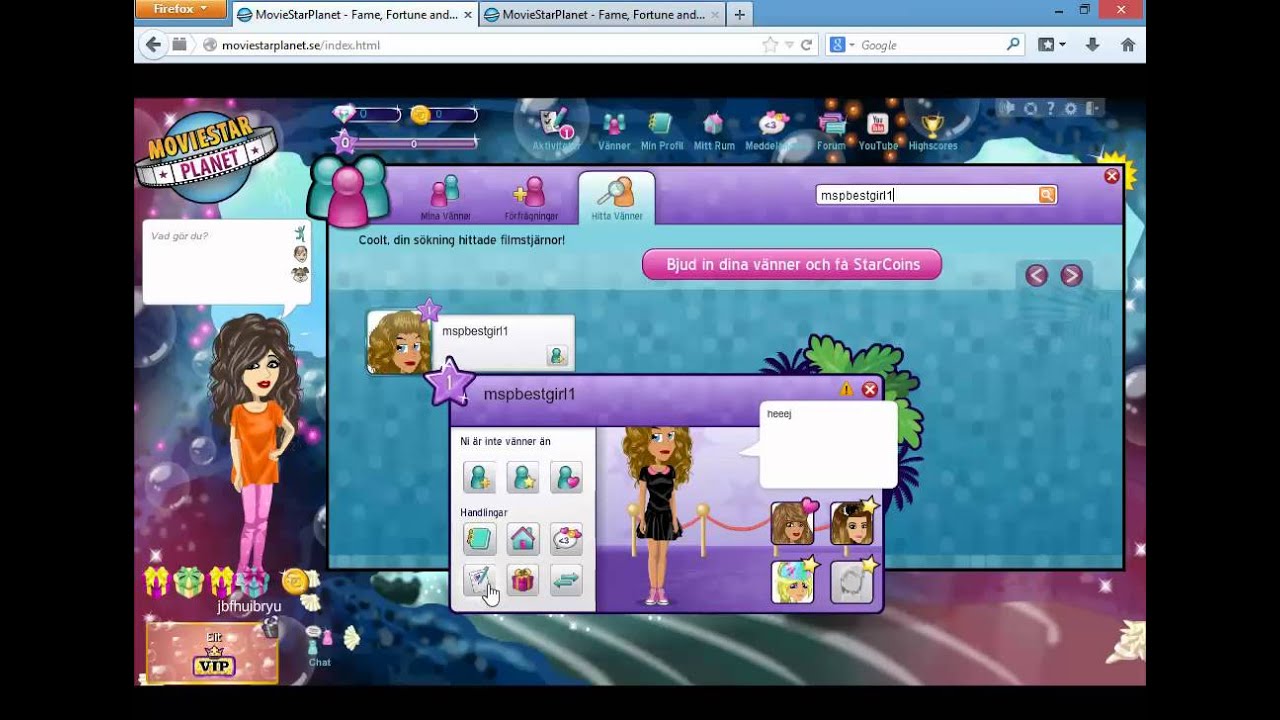
Task: Open the VIP Elit banner
Action: point(212,652)
